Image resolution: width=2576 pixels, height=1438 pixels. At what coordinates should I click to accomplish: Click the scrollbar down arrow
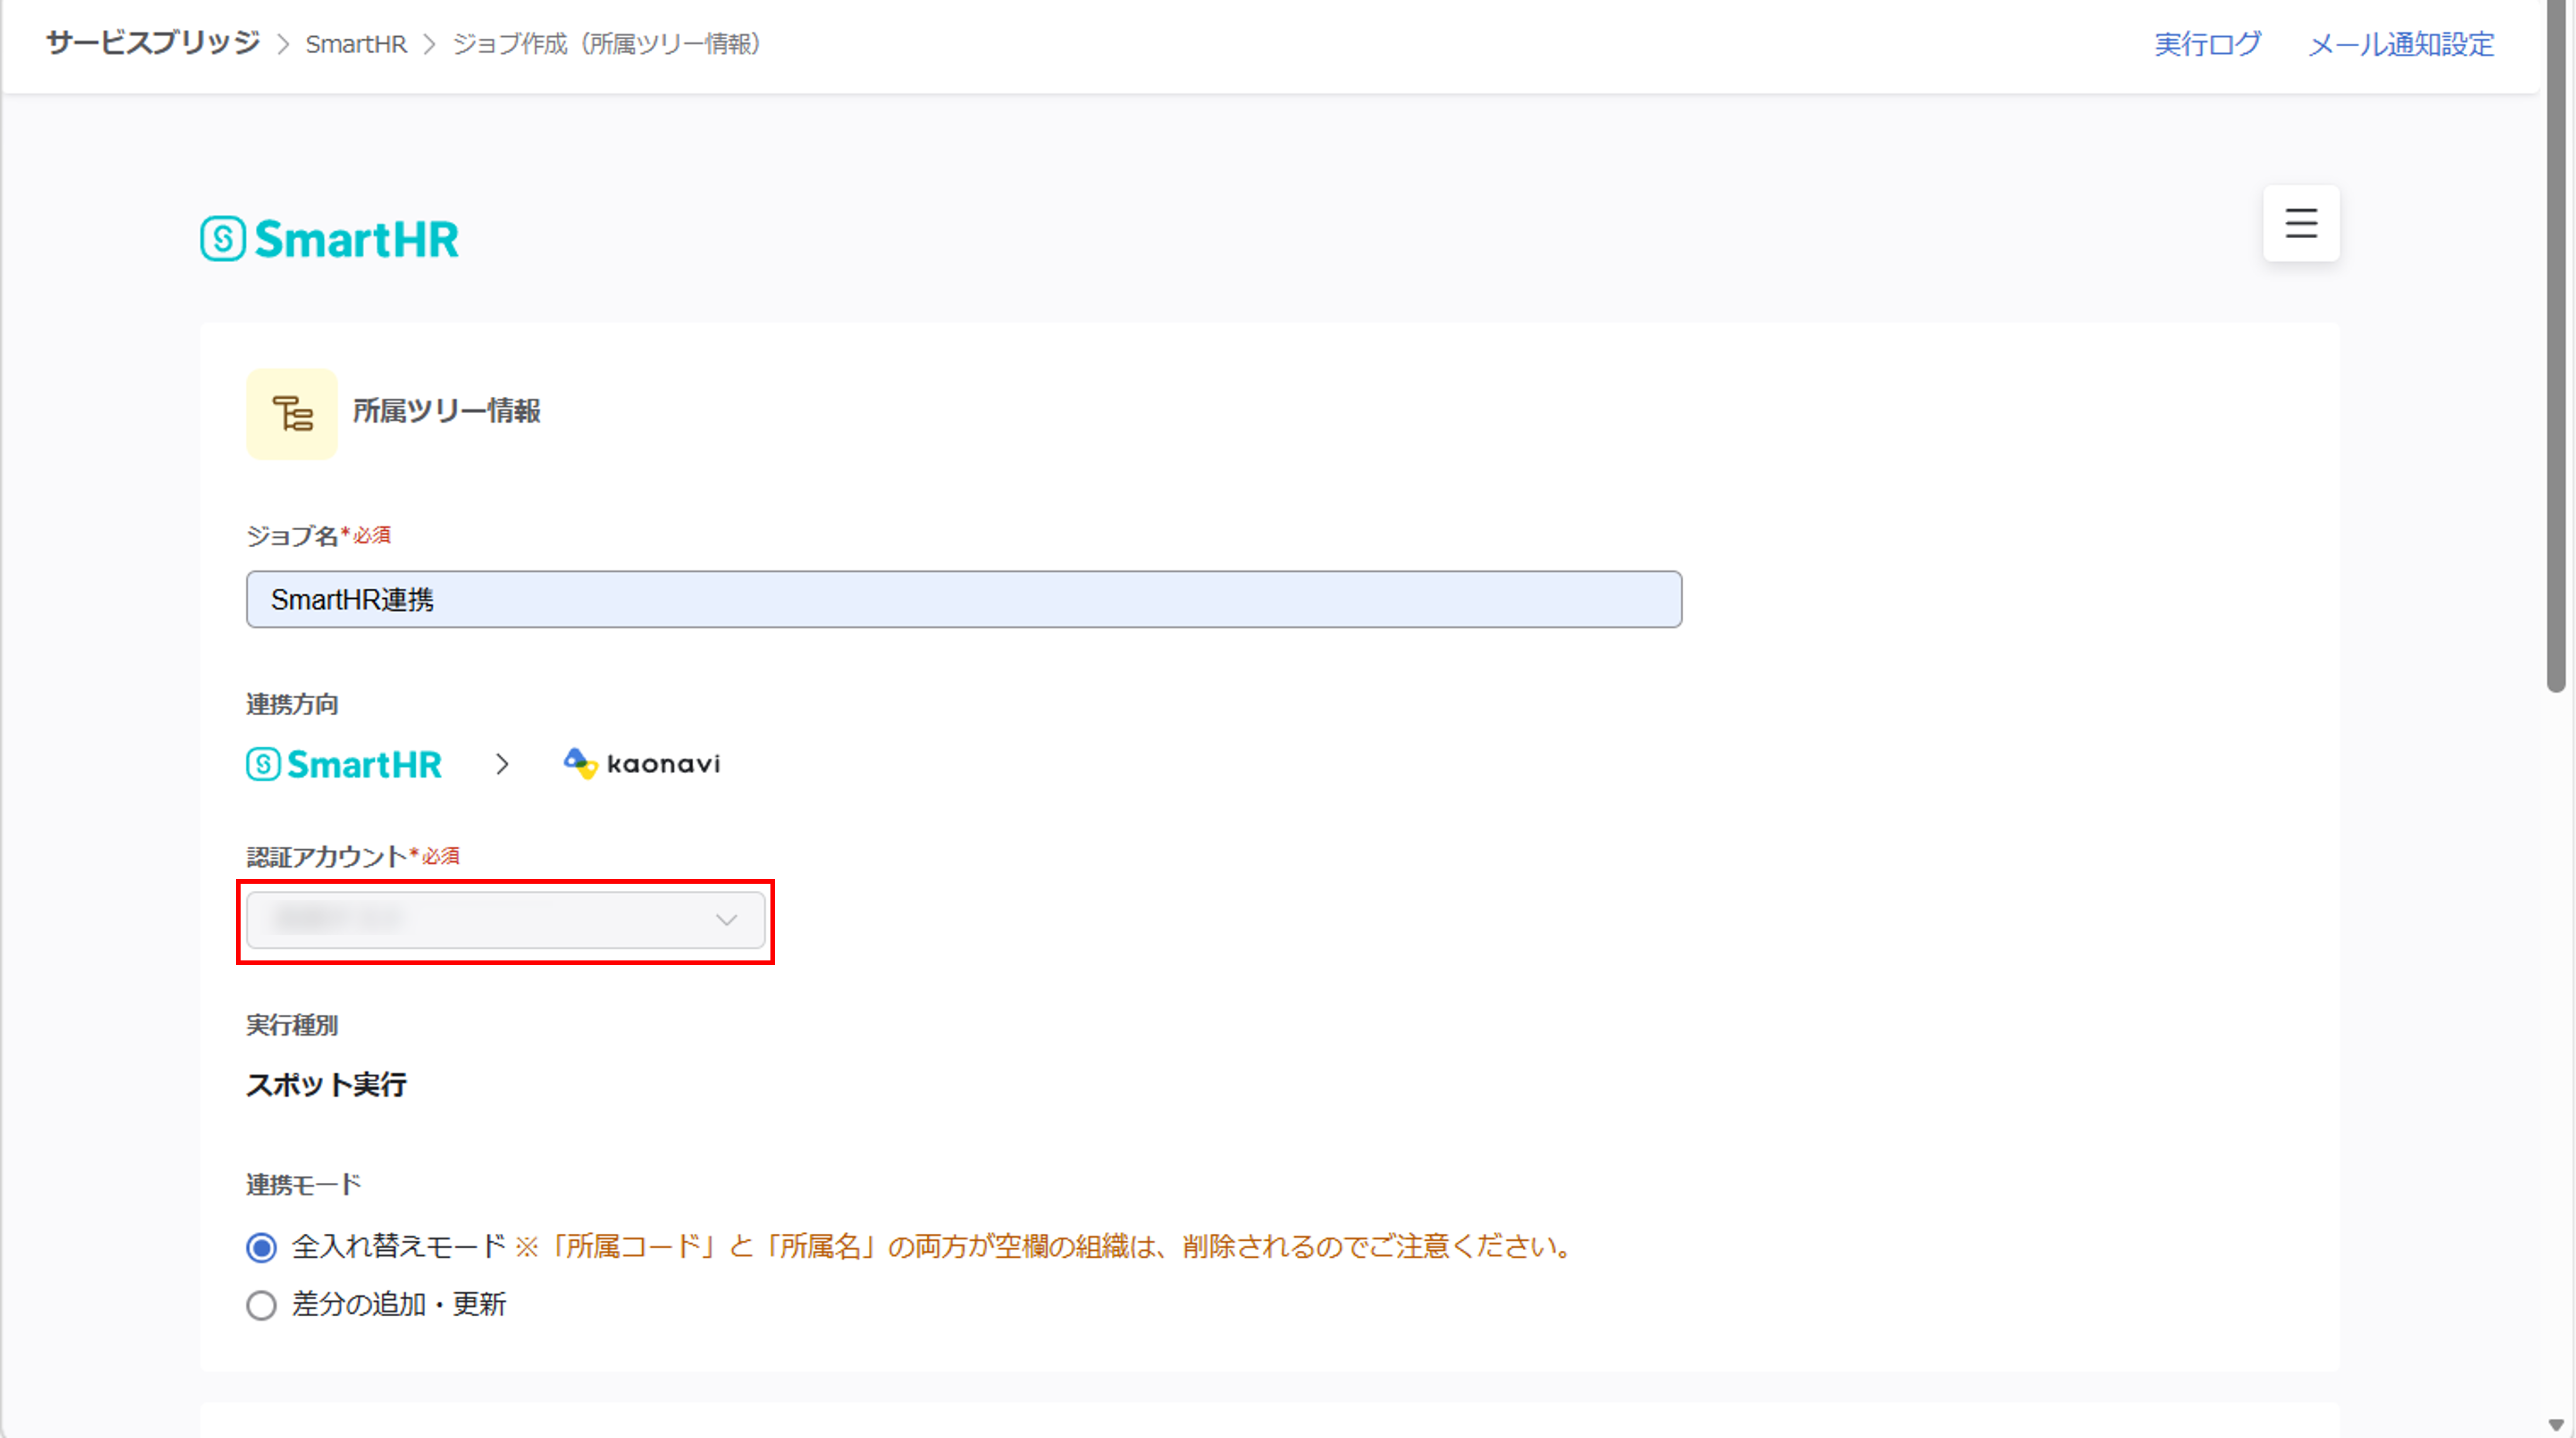click(2556, 1425)
